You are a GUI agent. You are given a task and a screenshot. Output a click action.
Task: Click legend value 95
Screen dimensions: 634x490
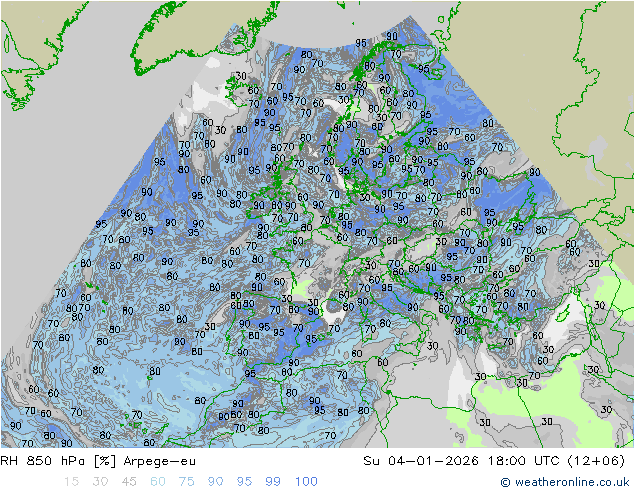coord(244,482)
